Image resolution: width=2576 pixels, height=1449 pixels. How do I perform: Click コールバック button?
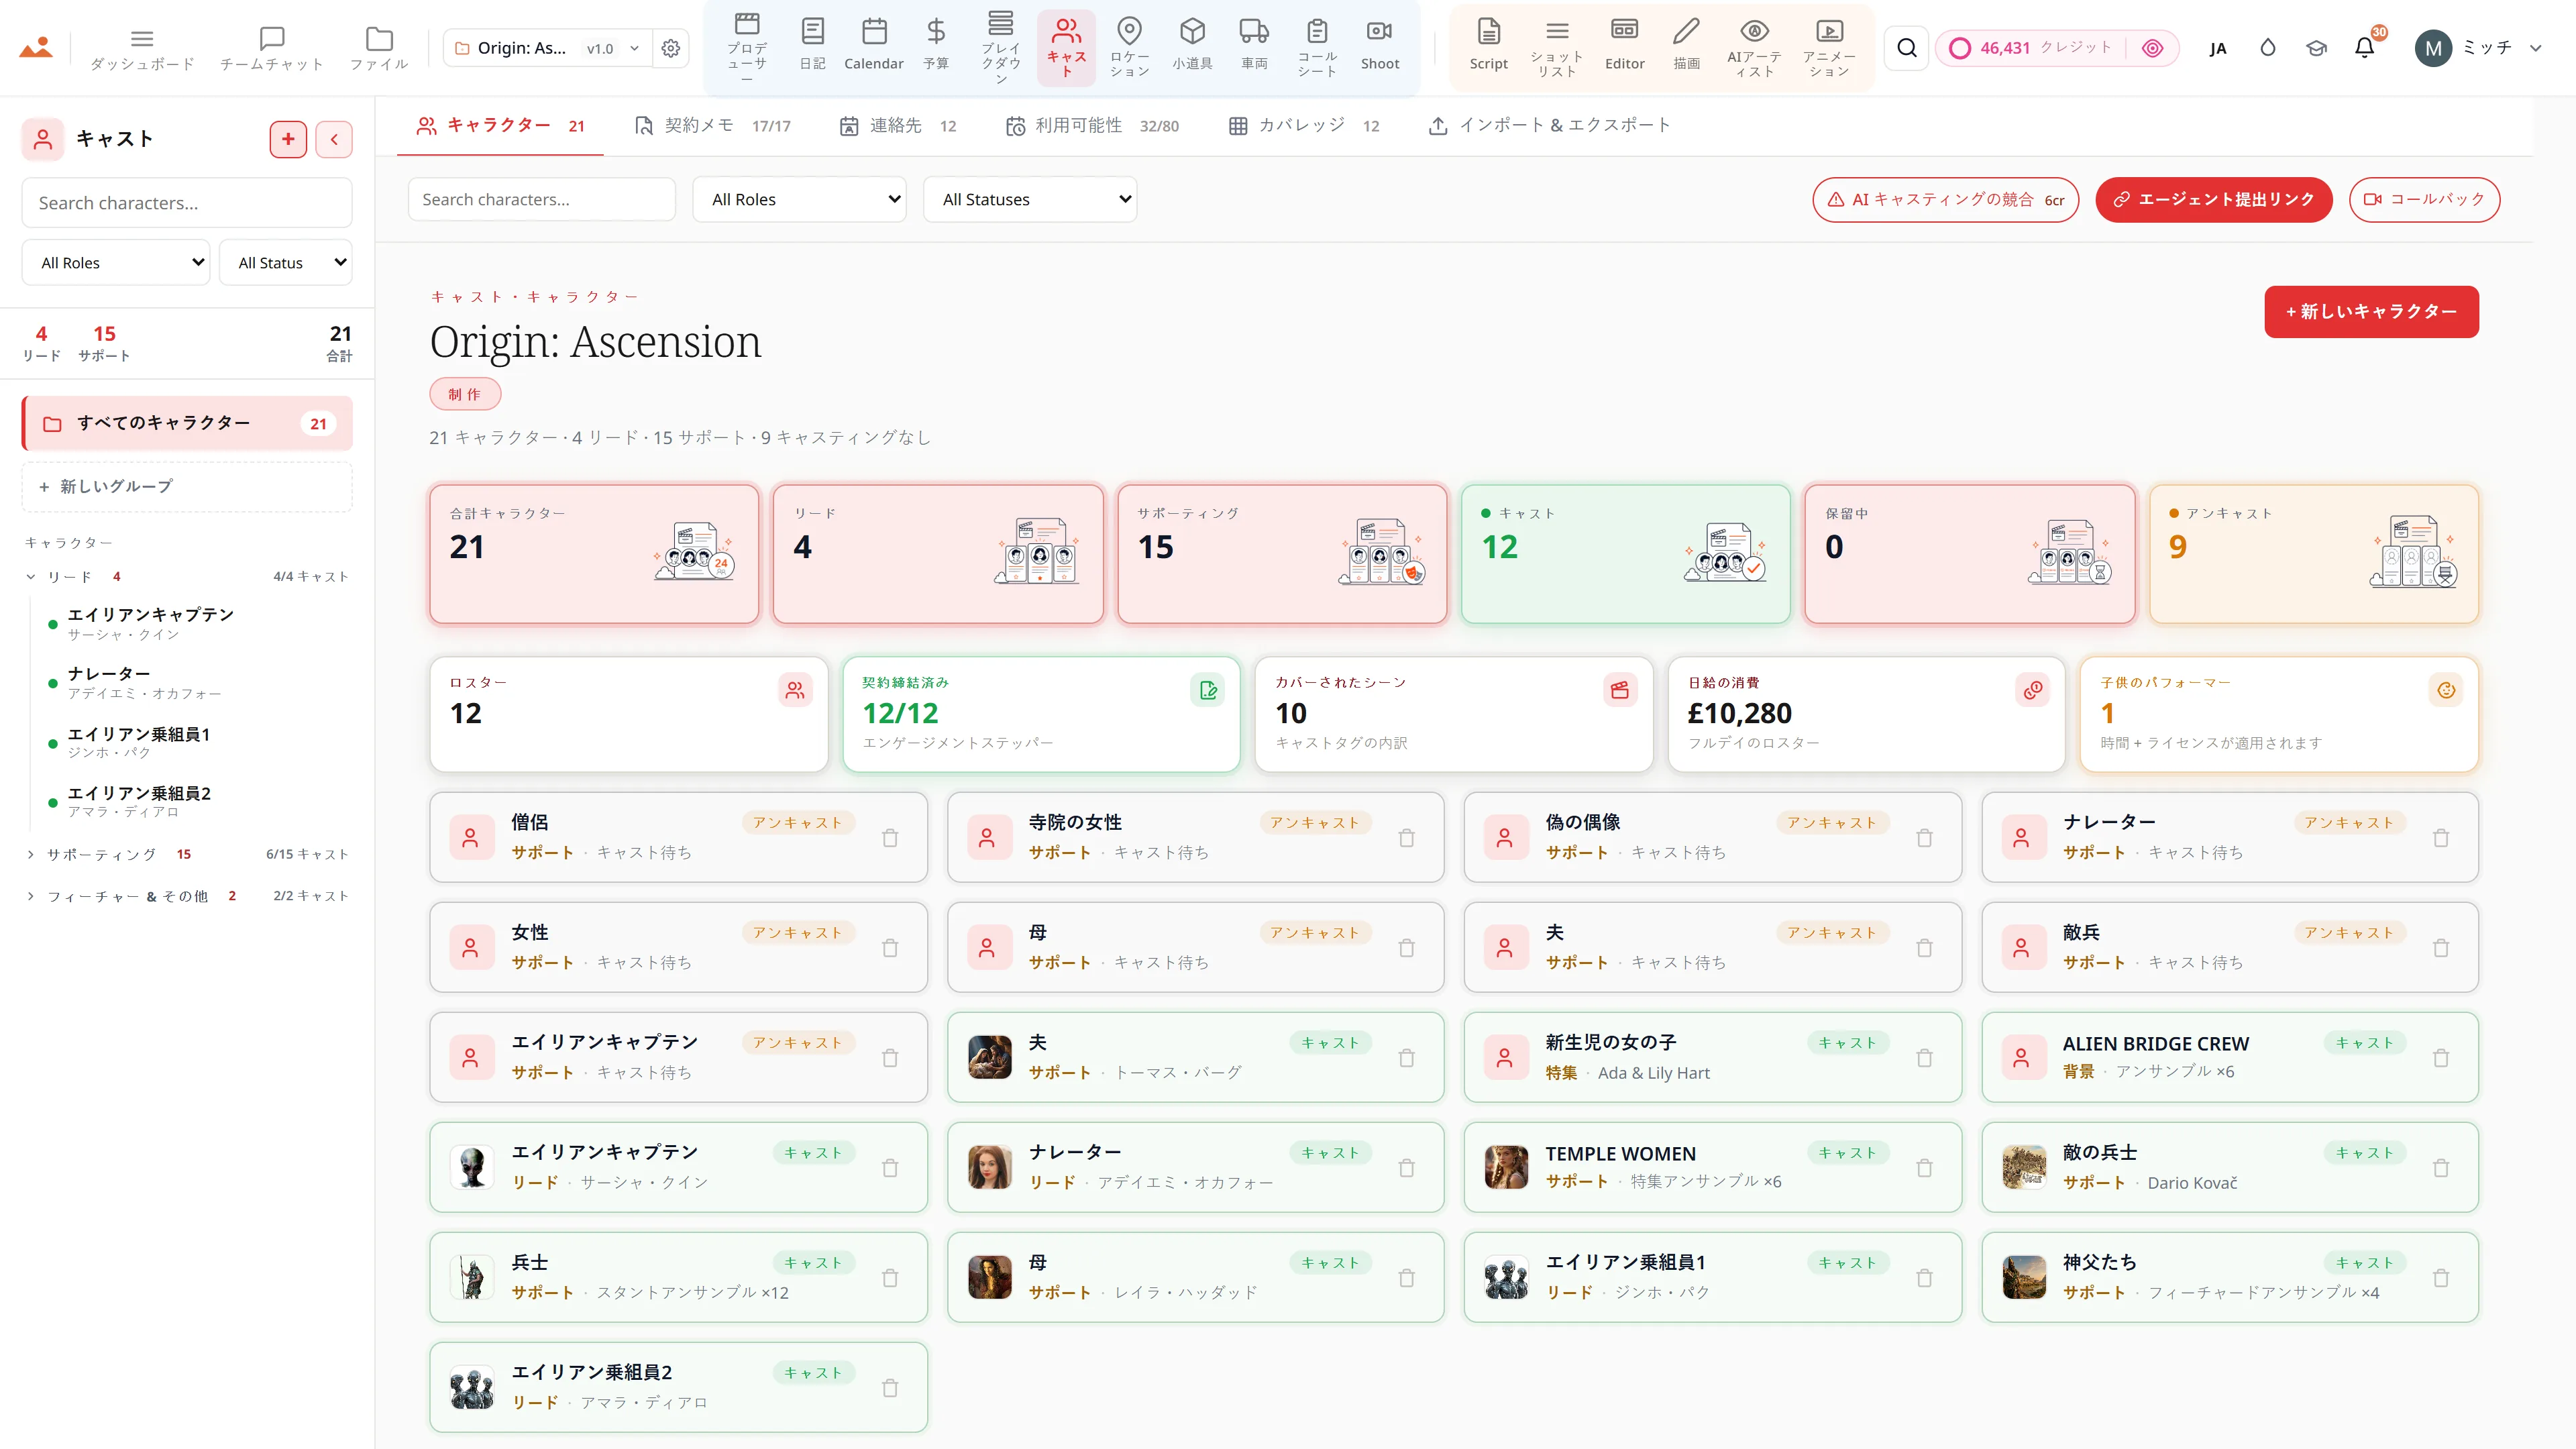2424,199
